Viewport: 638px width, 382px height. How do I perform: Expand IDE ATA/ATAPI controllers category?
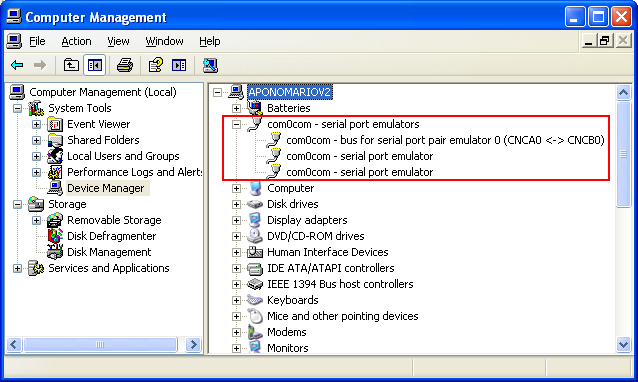(x=236, y=268)
